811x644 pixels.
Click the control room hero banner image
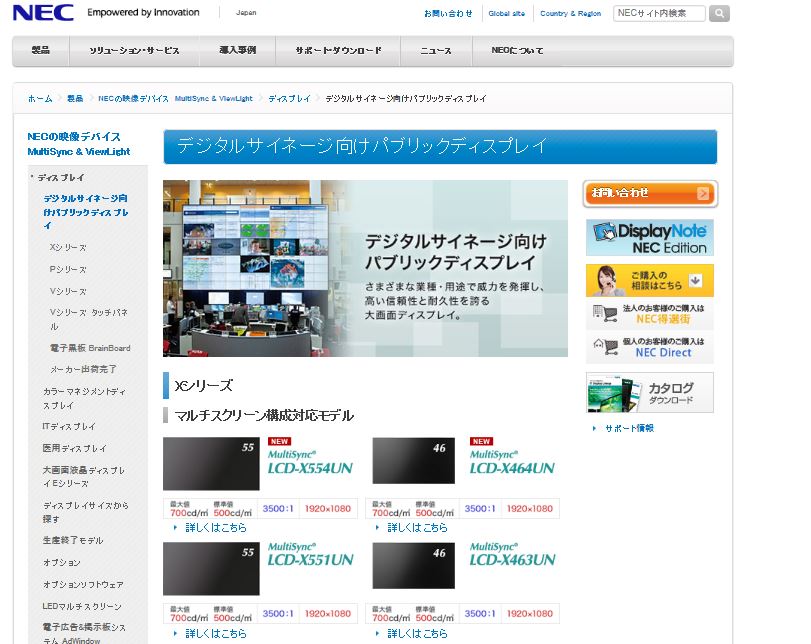coord(365,268)
